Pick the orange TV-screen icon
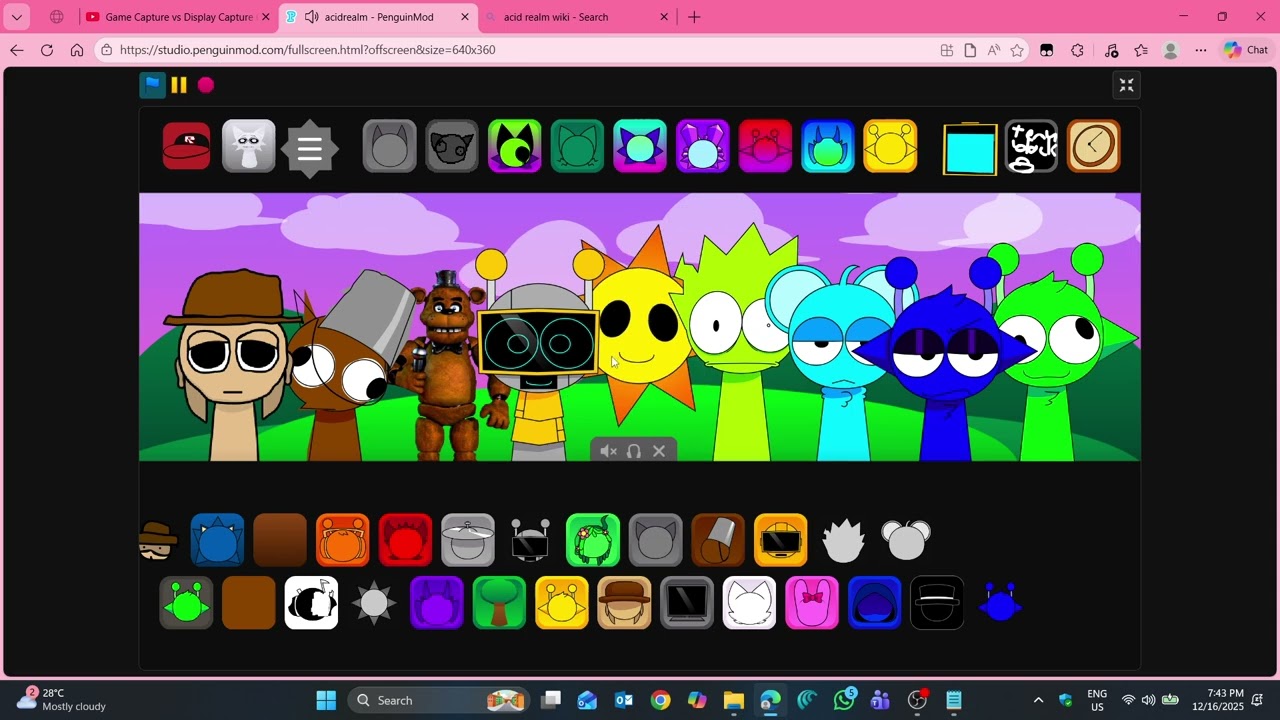The image size is (1280, 720). coord(781,540)
